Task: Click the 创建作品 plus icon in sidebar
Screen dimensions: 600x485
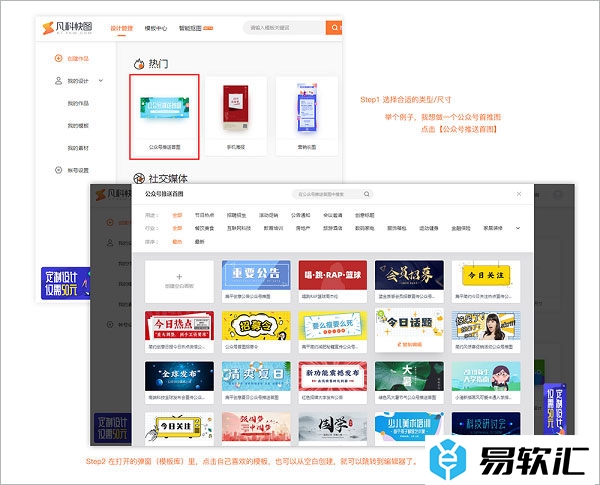Action: [56, 59]
